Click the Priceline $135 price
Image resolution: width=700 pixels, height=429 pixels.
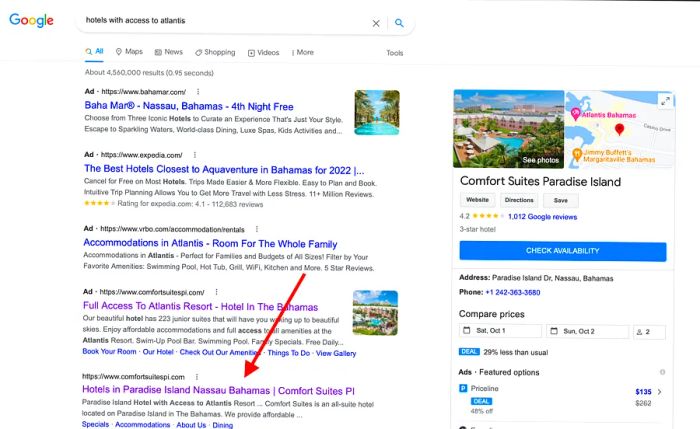[643, 392]
